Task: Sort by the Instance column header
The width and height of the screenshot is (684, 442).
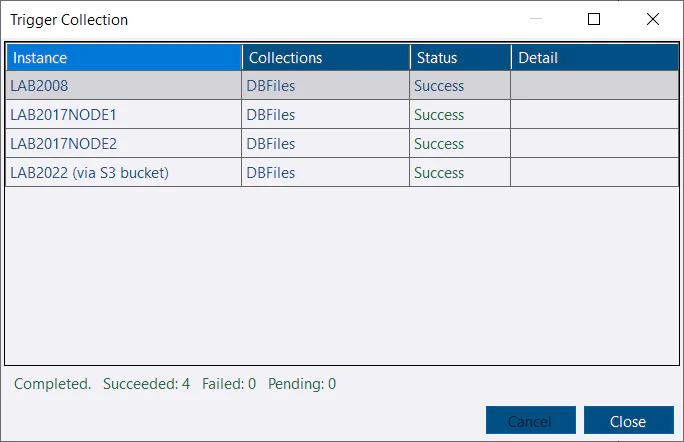Action: (x=124, y=58)
